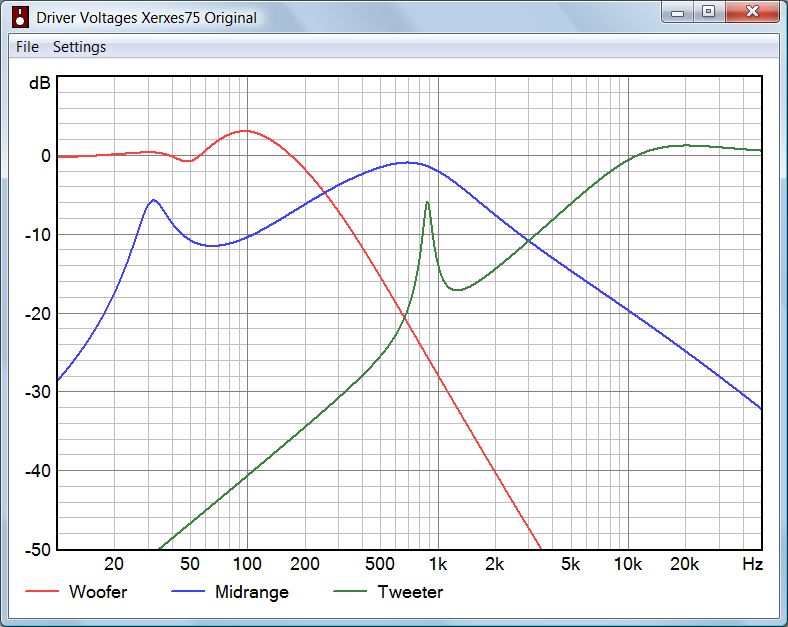Click the blue midrange peak near 30 Hz

click(153, 200)
